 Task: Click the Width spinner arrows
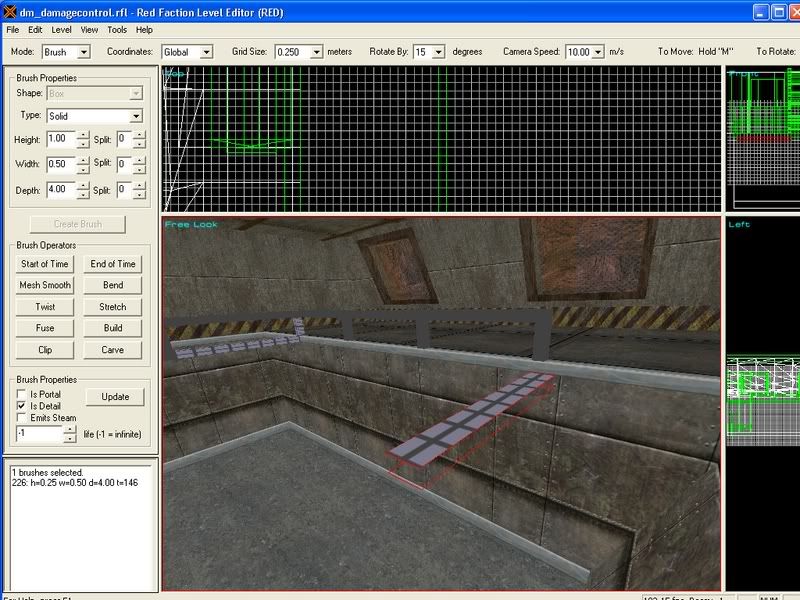pos(83,164)
